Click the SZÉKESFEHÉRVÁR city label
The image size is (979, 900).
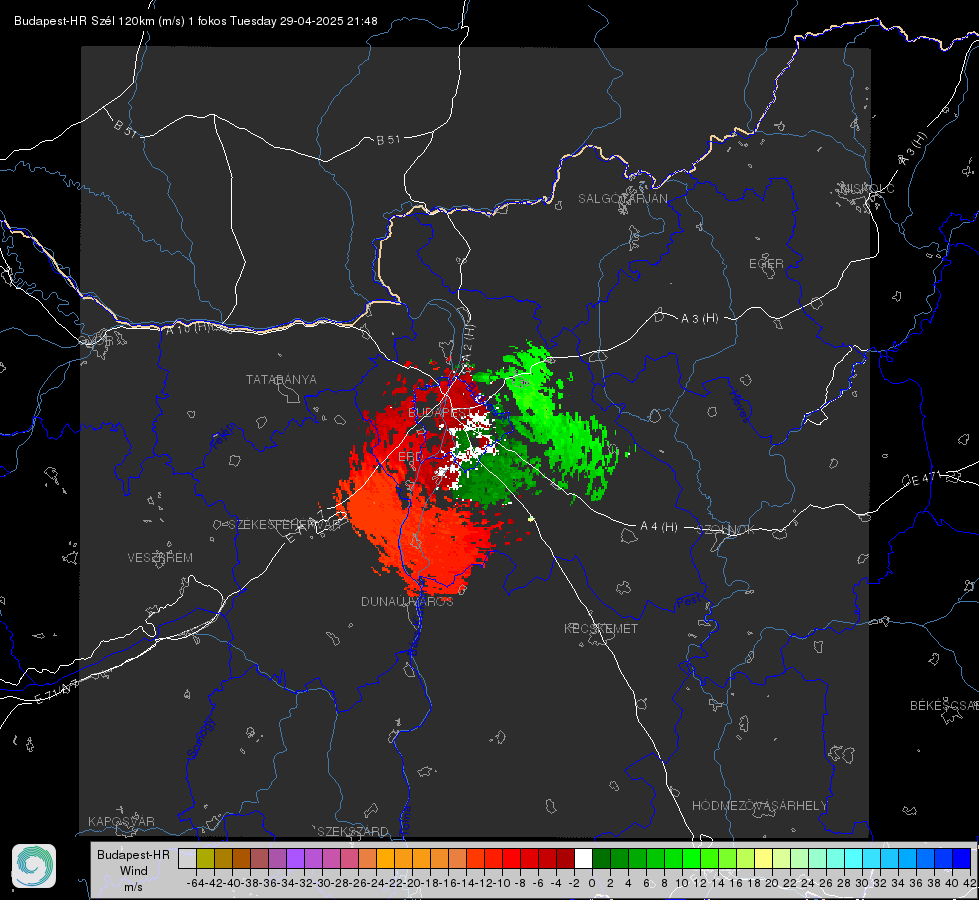(284, 525)
